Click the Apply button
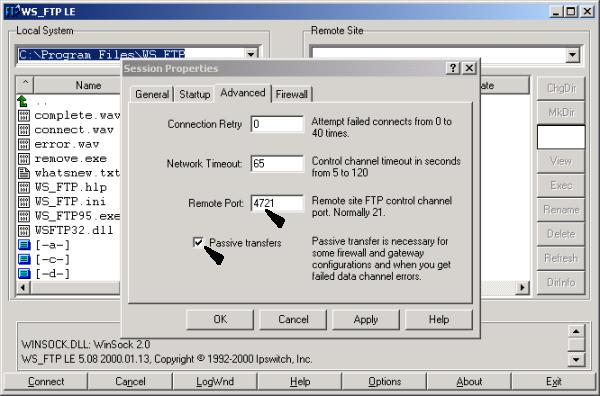Screen dimensions: 600x396 tap(366, 319)
